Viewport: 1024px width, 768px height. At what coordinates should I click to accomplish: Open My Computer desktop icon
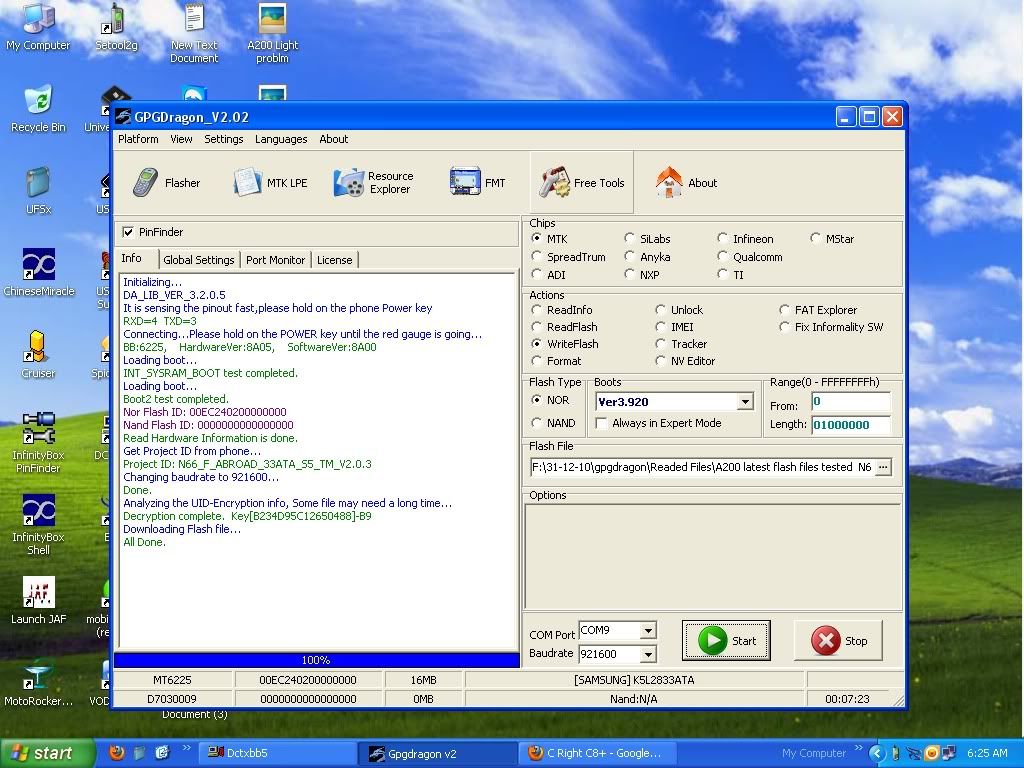[x=38, y=27]
